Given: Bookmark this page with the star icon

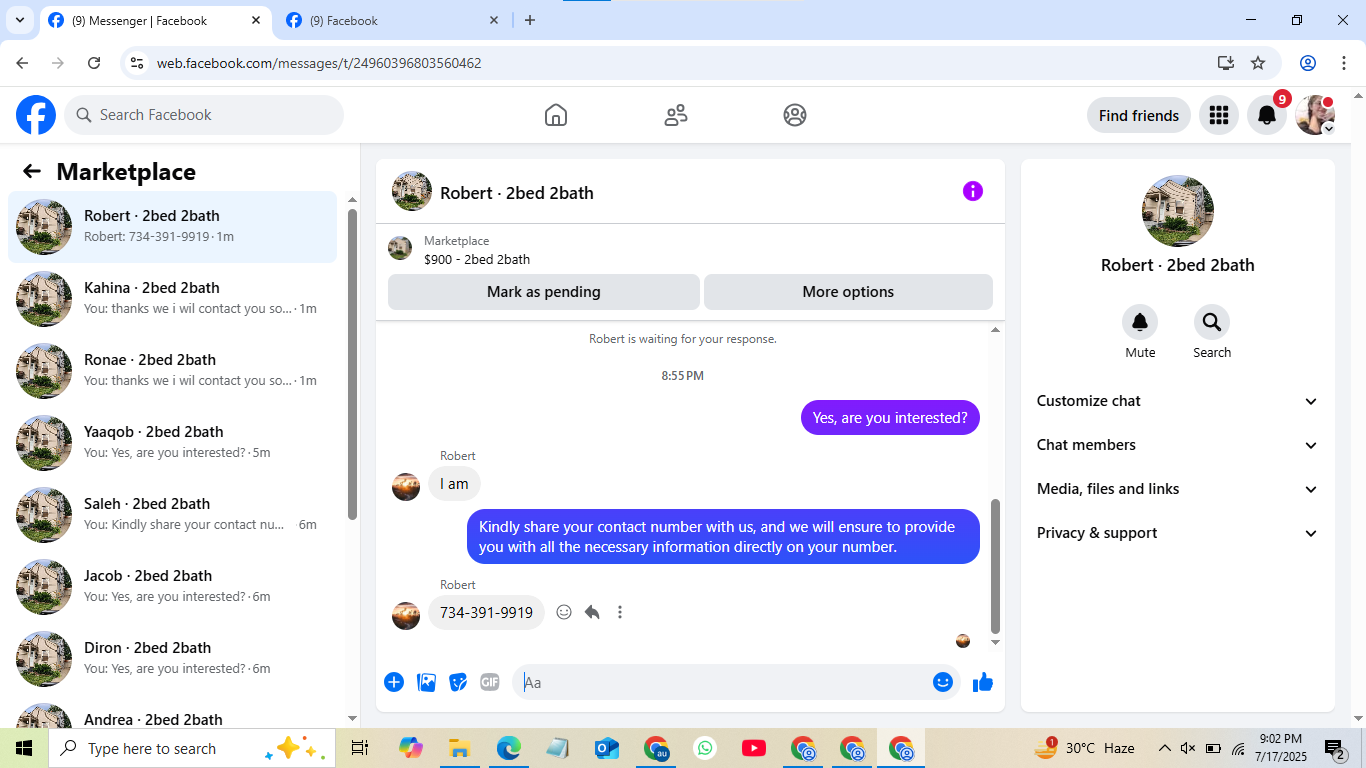Looking at the screenshot, I should pyautogui.click(x=1258, y=63).
